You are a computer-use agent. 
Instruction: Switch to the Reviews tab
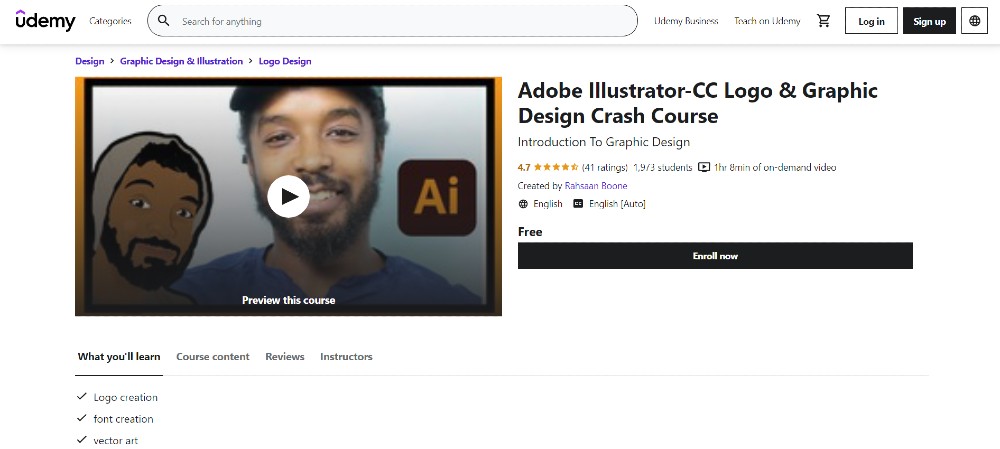pyautogui.click(x=285, y=357)
